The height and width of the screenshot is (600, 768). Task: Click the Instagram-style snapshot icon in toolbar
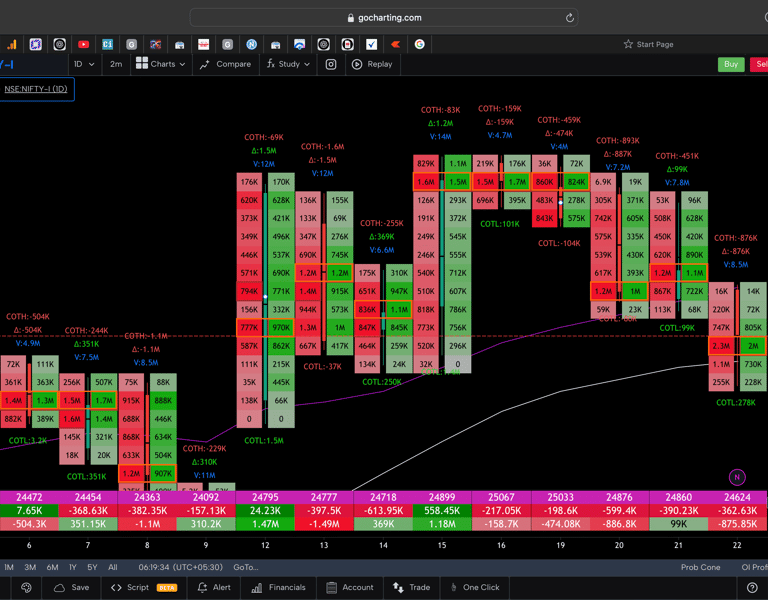click(331, 64)
